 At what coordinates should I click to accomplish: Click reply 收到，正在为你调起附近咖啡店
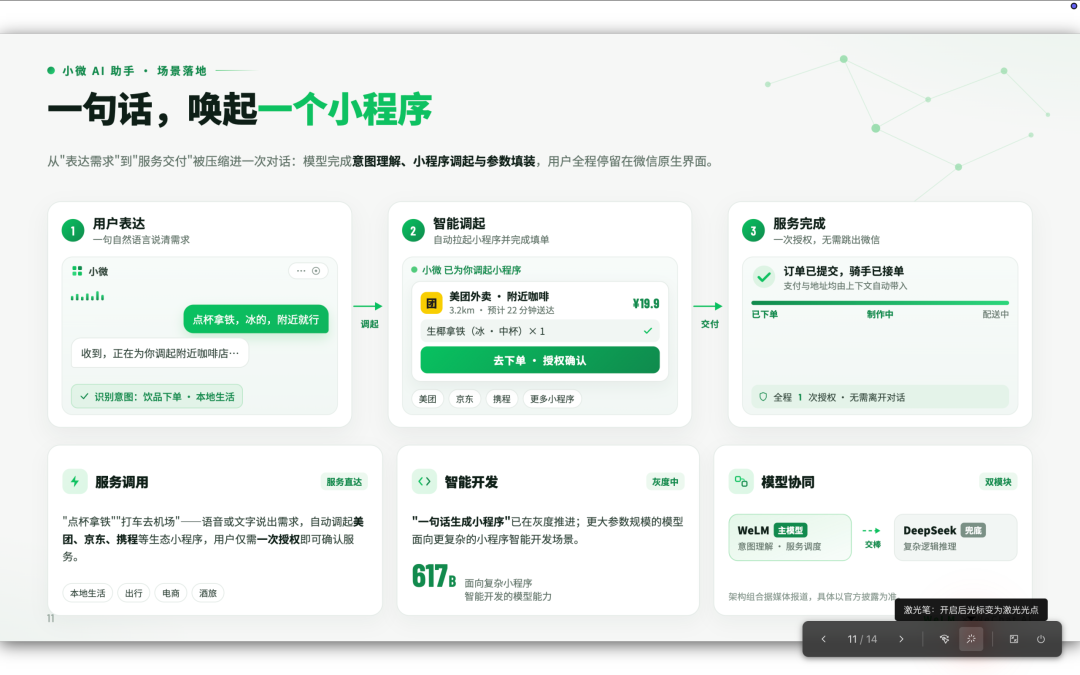tap(160, 353)
